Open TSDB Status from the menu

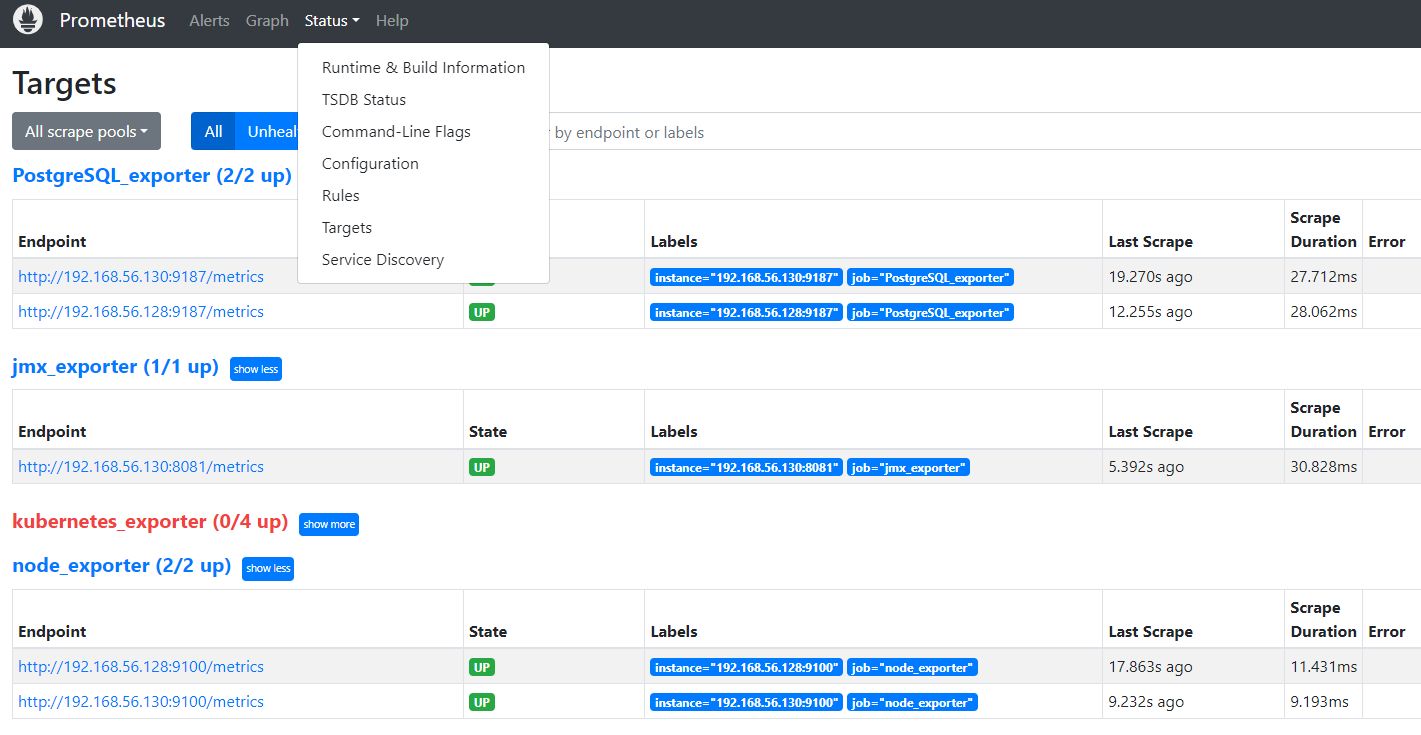(423, 100)
